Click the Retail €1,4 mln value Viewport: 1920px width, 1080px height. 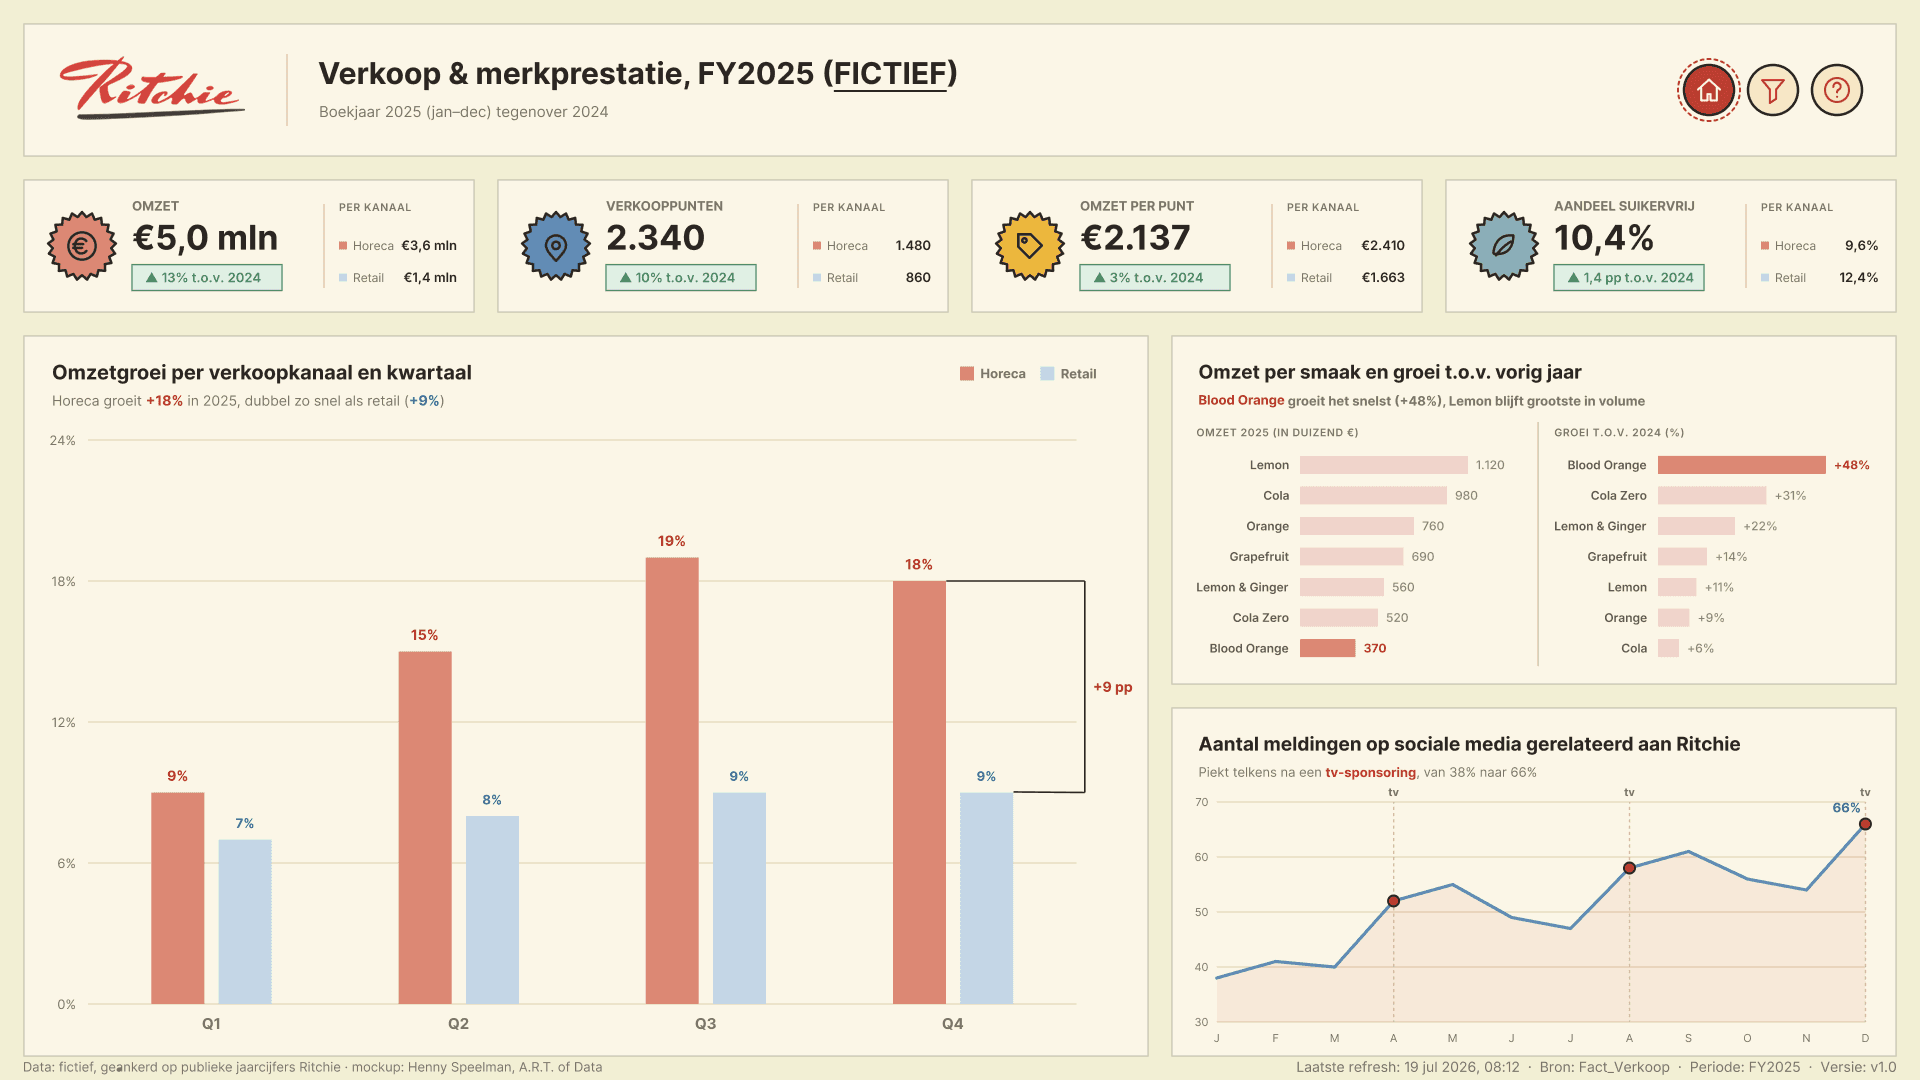[430, 278]
